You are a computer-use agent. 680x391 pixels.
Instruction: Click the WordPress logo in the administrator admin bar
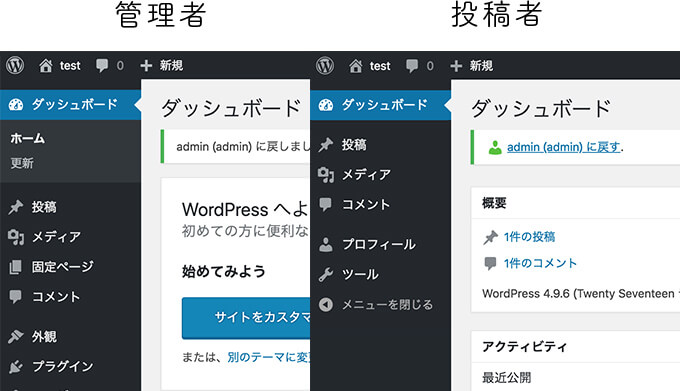click(15, 65)
